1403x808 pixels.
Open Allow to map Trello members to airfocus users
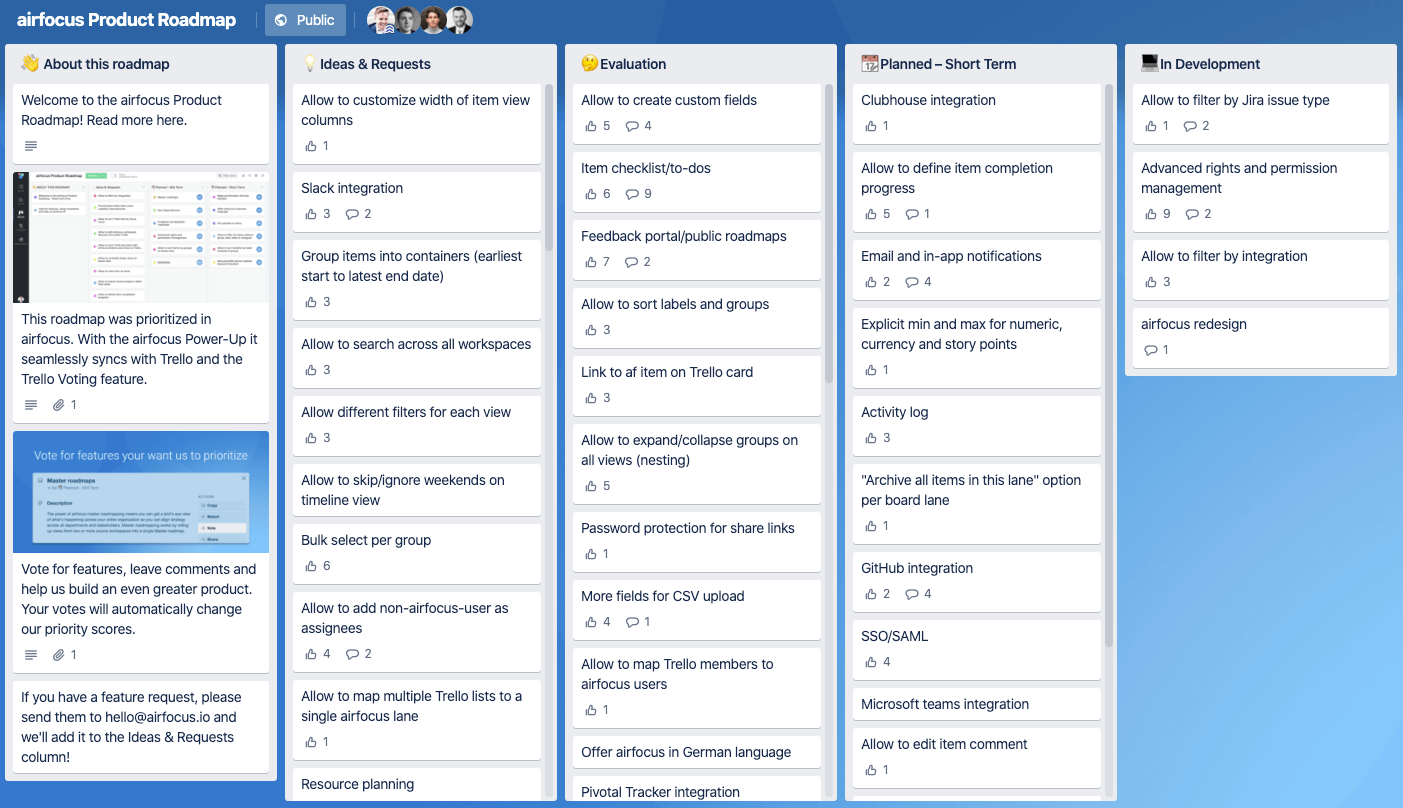tap(696, 687)
